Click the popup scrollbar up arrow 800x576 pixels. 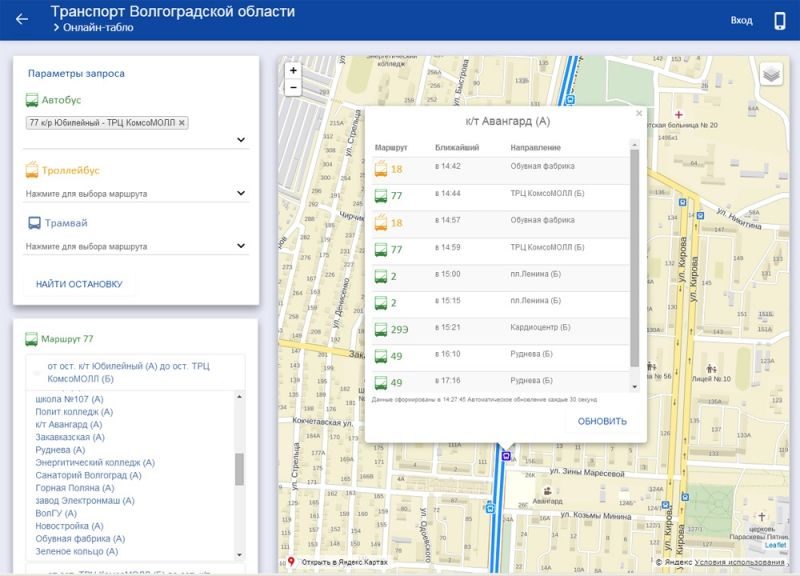(634, 145)
